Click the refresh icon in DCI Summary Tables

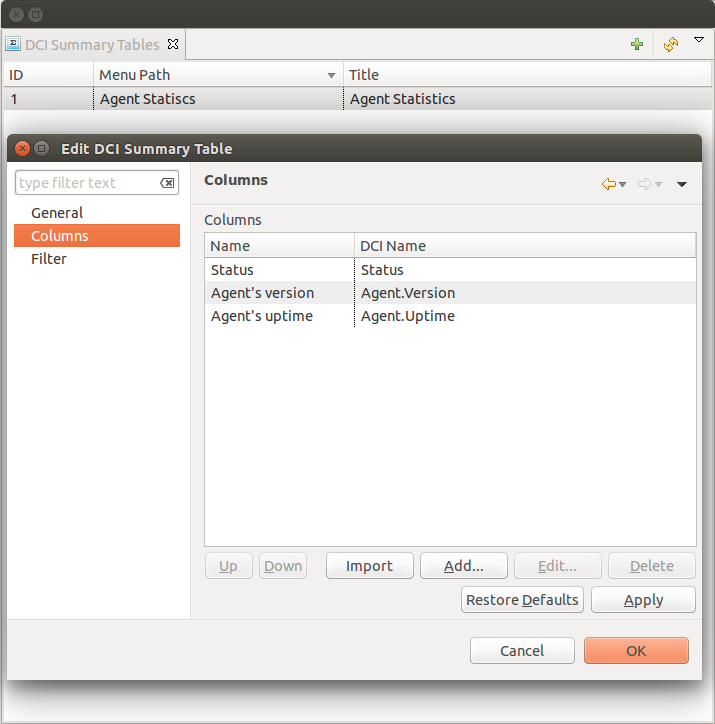(x=671, y=44)
